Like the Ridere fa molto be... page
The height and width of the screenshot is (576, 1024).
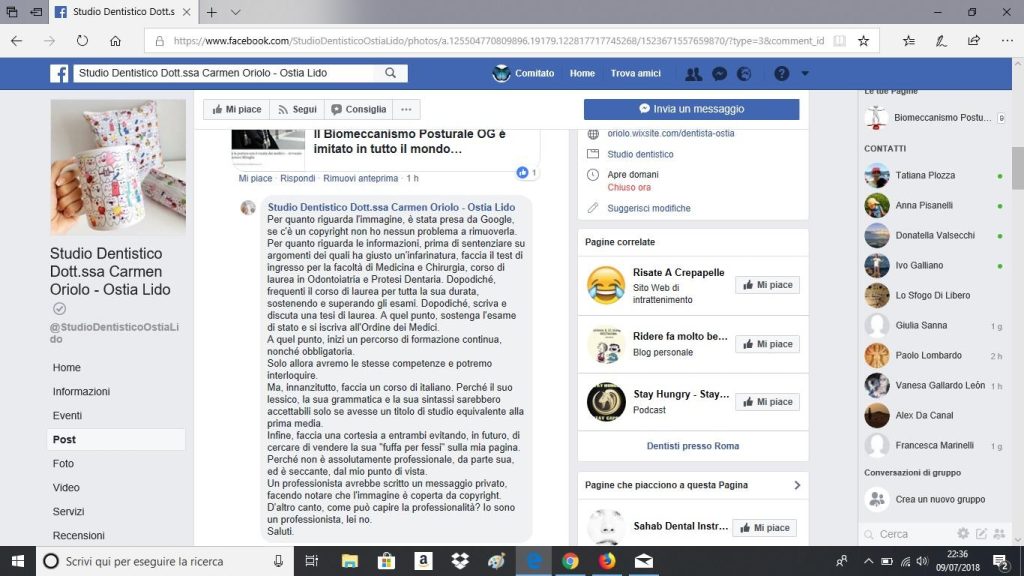(x=767, y=344)
